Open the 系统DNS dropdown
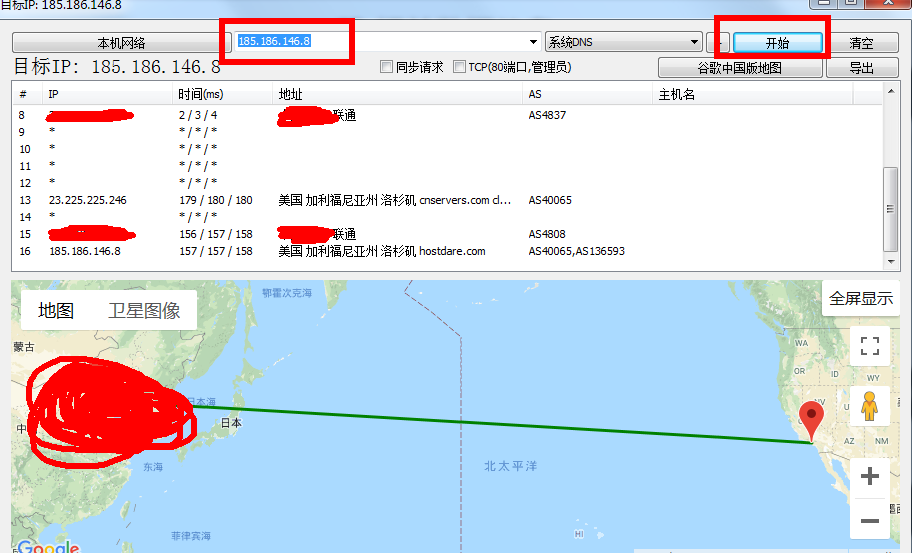Image resolution: width=912 pixels, height=553 pixels. [x=624, y=42]
